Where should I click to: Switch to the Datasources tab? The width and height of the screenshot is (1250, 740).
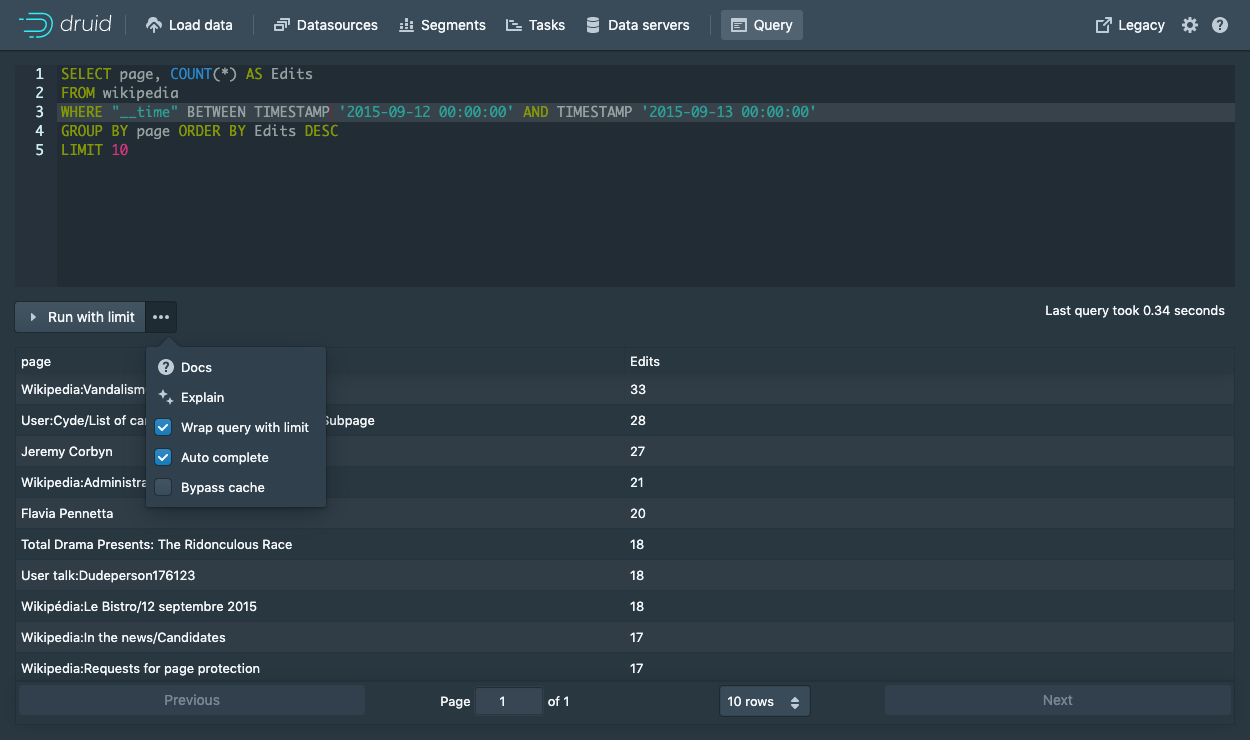[x=325, y=25]
